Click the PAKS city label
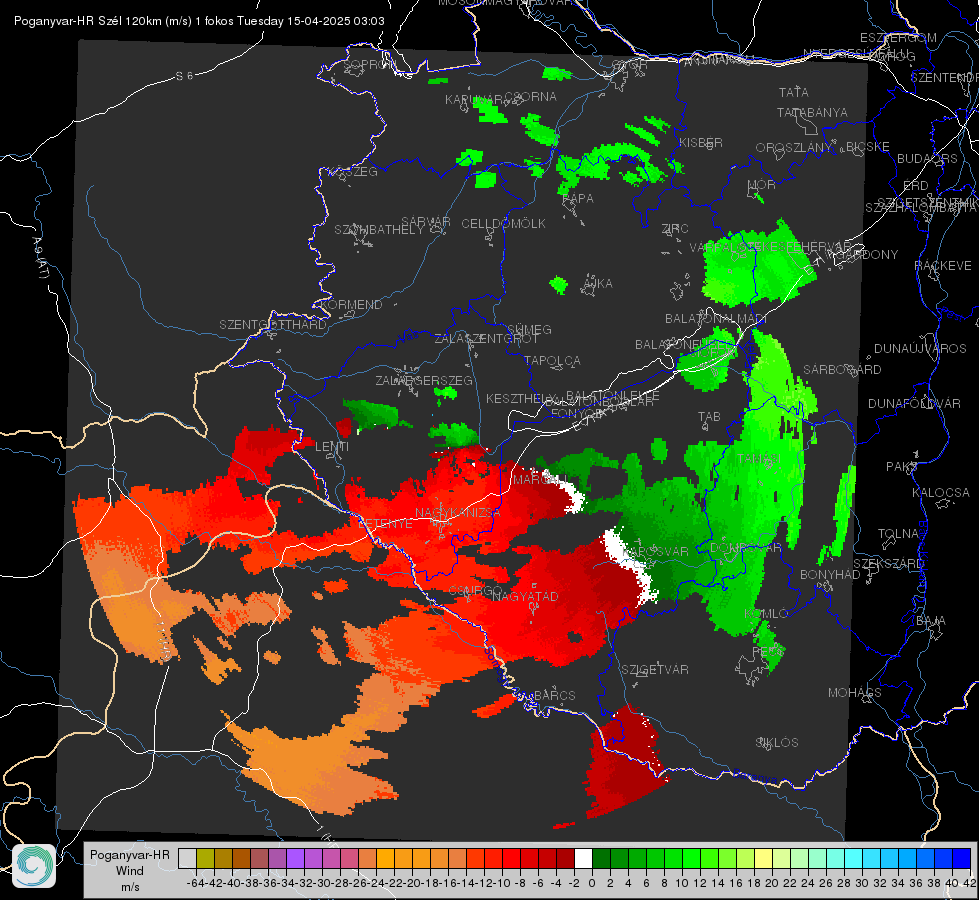 [902, 467]
